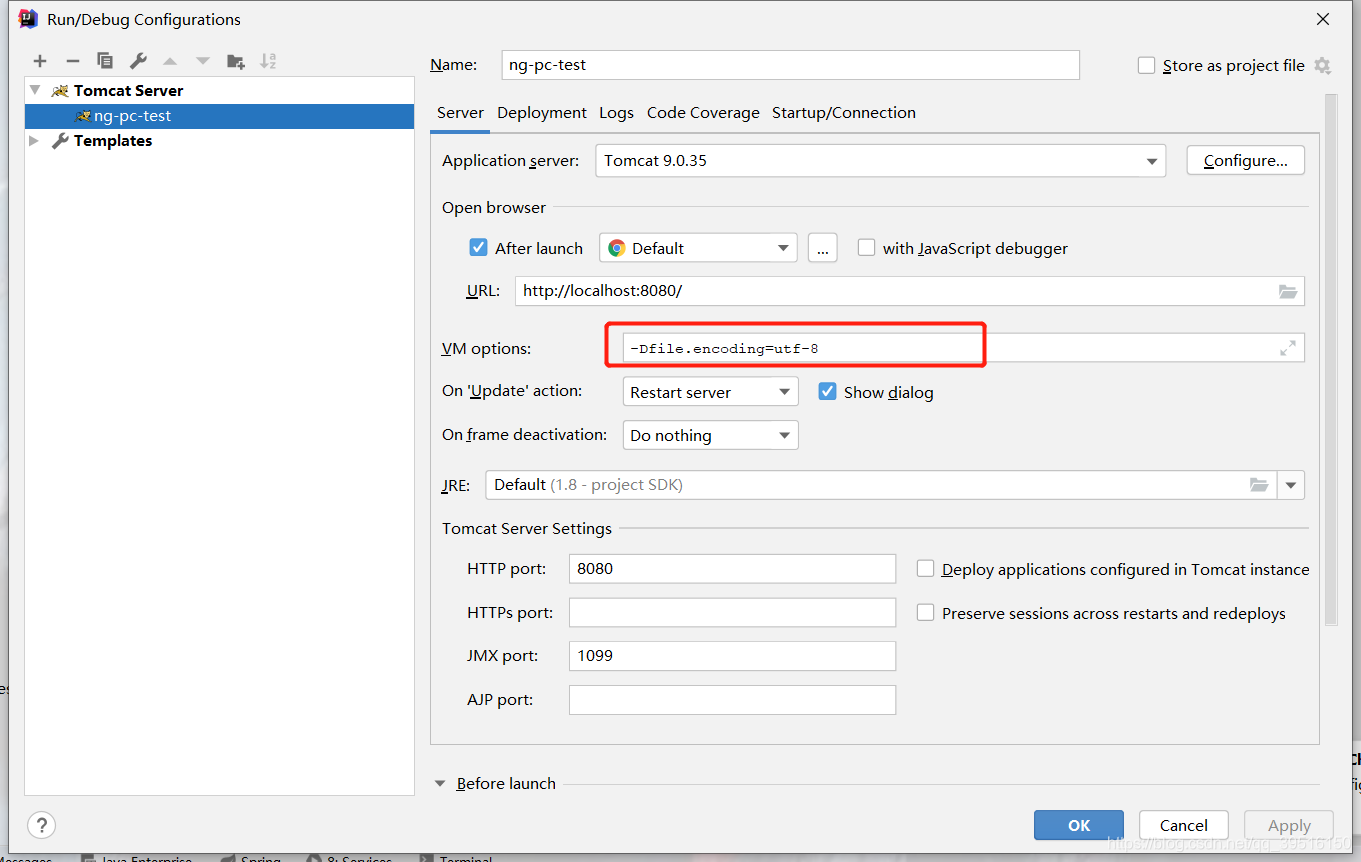1361x862 pixels.
Task: Create new folder using folder icon
Action: 236,61
